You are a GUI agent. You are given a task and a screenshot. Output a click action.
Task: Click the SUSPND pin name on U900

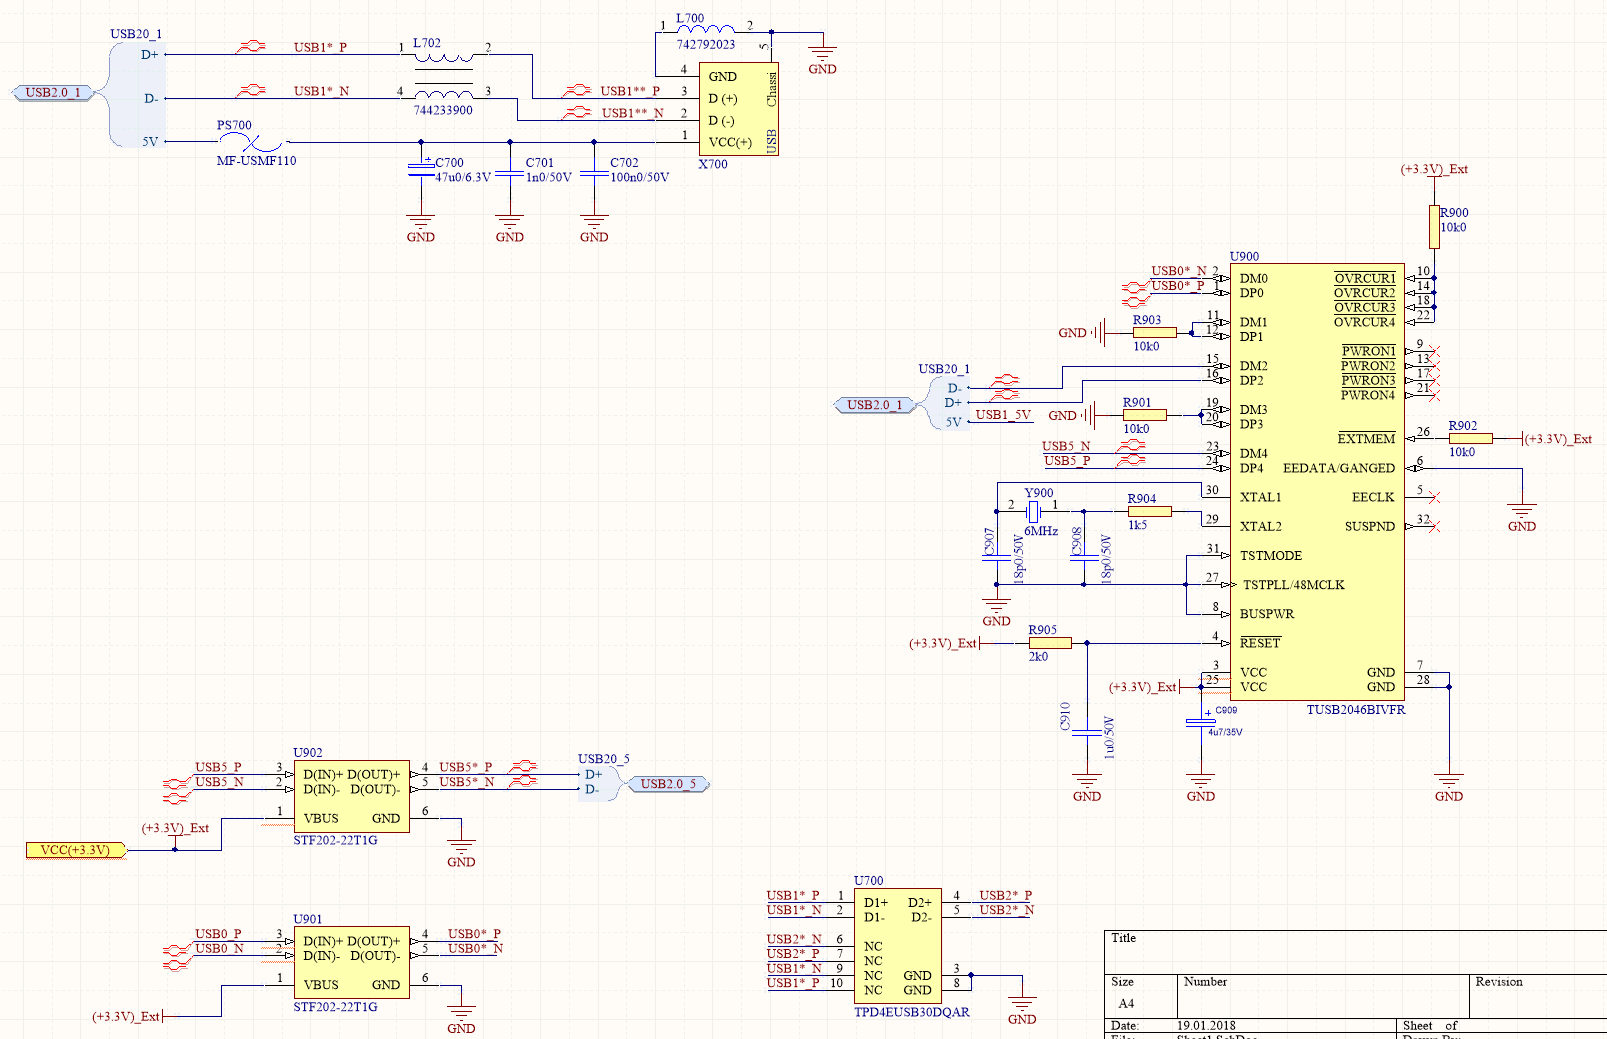(x=1370, y=526)
